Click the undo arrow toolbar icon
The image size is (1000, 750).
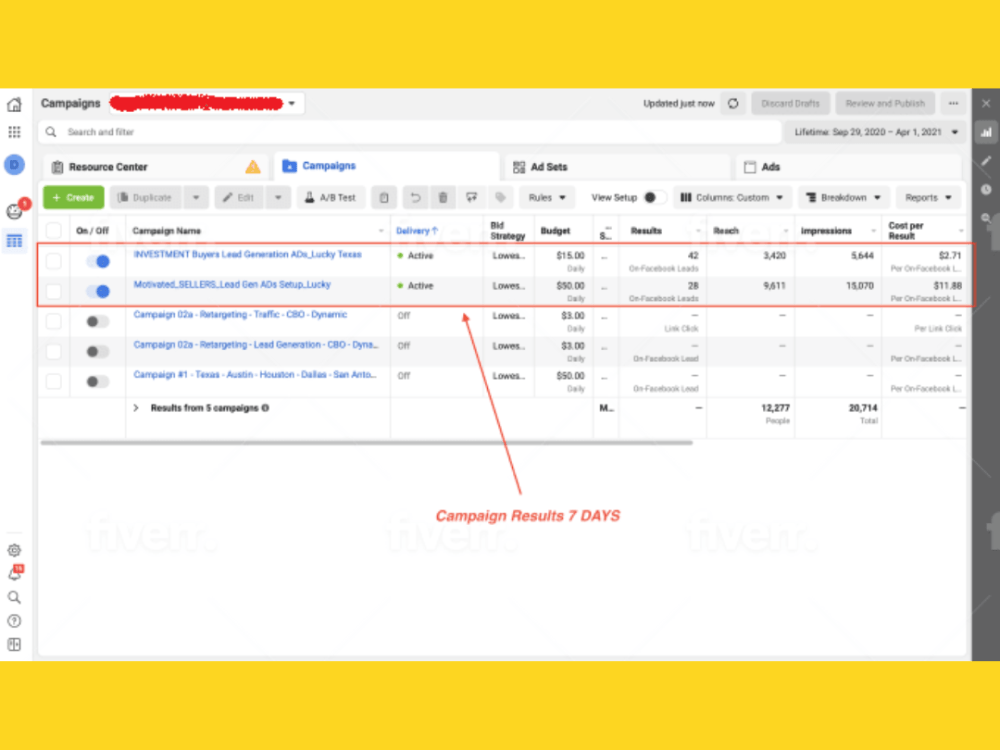click(415, 198)
